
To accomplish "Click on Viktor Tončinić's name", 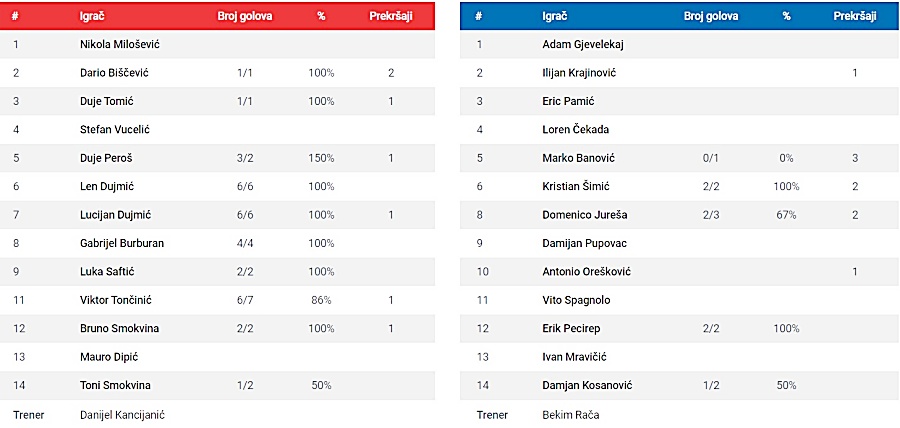I will (116, 300).
